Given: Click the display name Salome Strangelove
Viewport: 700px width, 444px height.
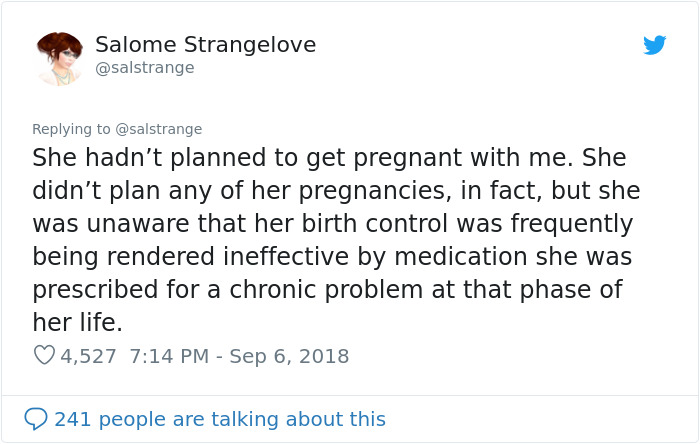Looking at the screenshot, I should click(205, 45).
